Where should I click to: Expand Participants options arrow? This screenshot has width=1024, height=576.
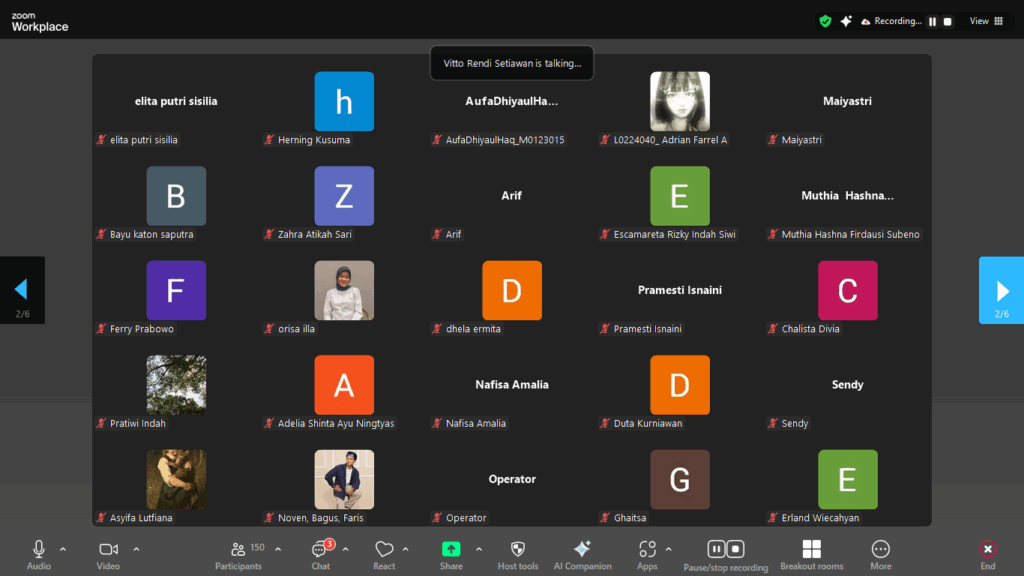click(x=278, y=549)
